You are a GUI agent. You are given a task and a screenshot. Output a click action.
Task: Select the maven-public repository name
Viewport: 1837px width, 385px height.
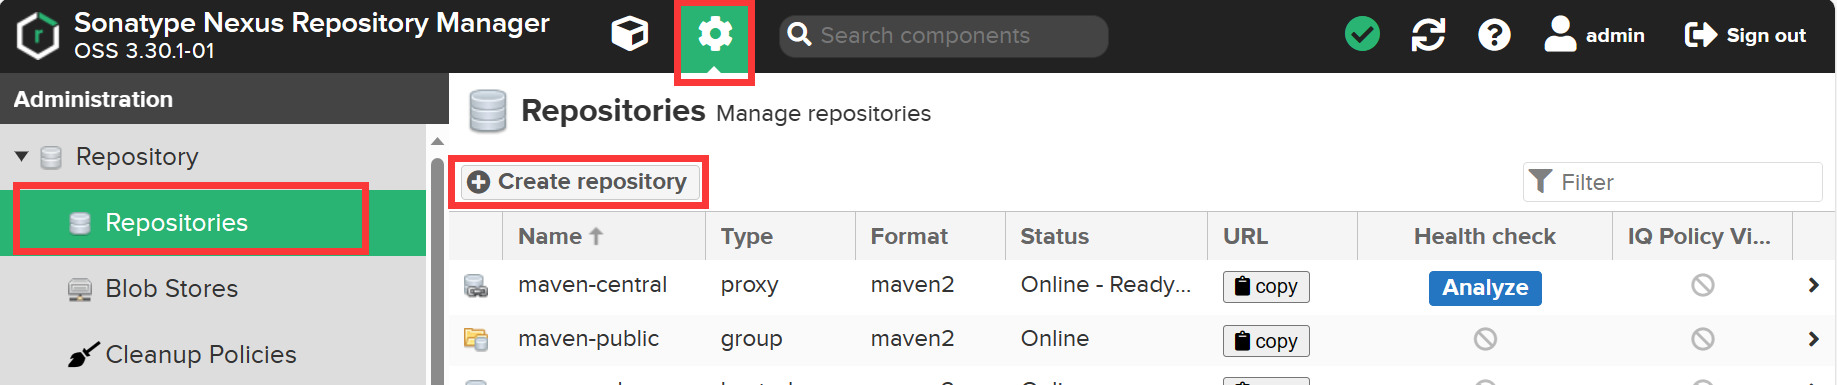pyautogui.click(x=588, y=339)
